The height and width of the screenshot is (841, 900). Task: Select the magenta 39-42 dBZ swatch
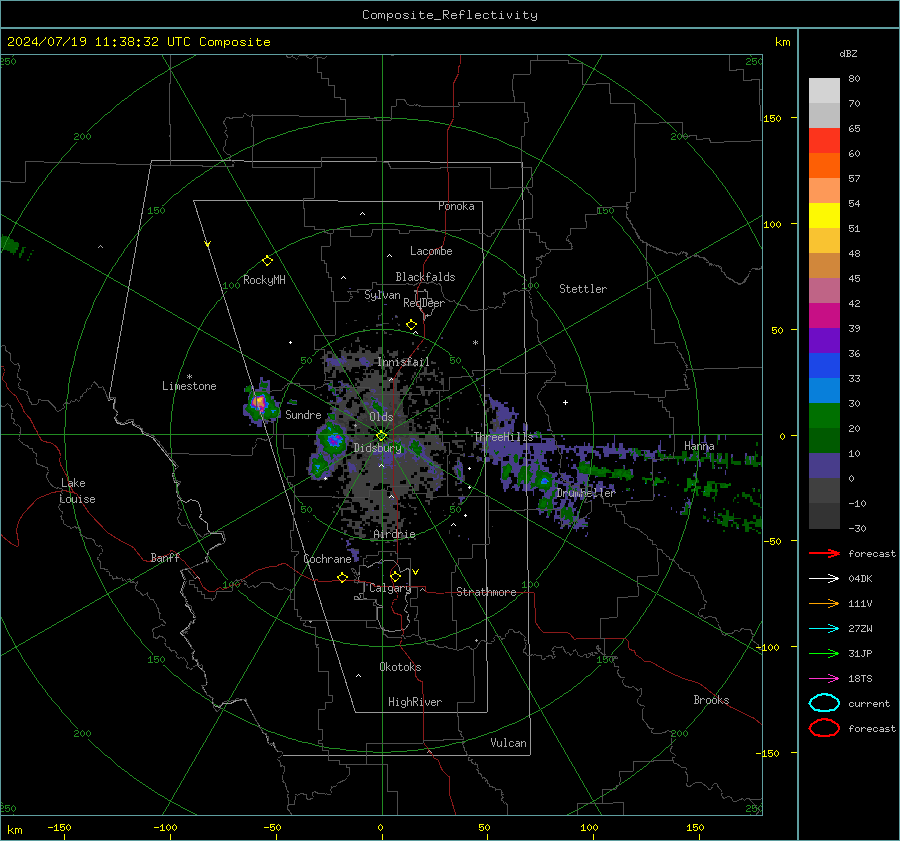[824, 316]
